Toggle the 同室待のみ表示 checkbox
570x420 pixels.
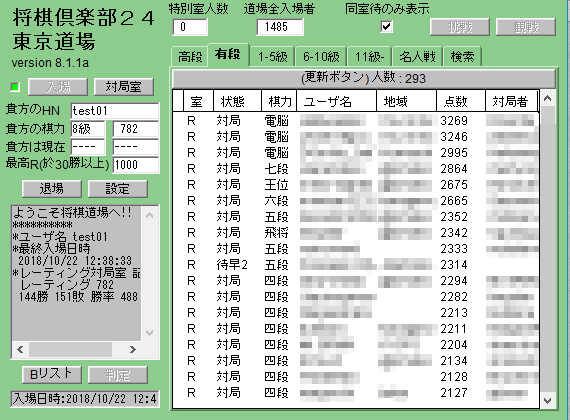click(386, 27)
